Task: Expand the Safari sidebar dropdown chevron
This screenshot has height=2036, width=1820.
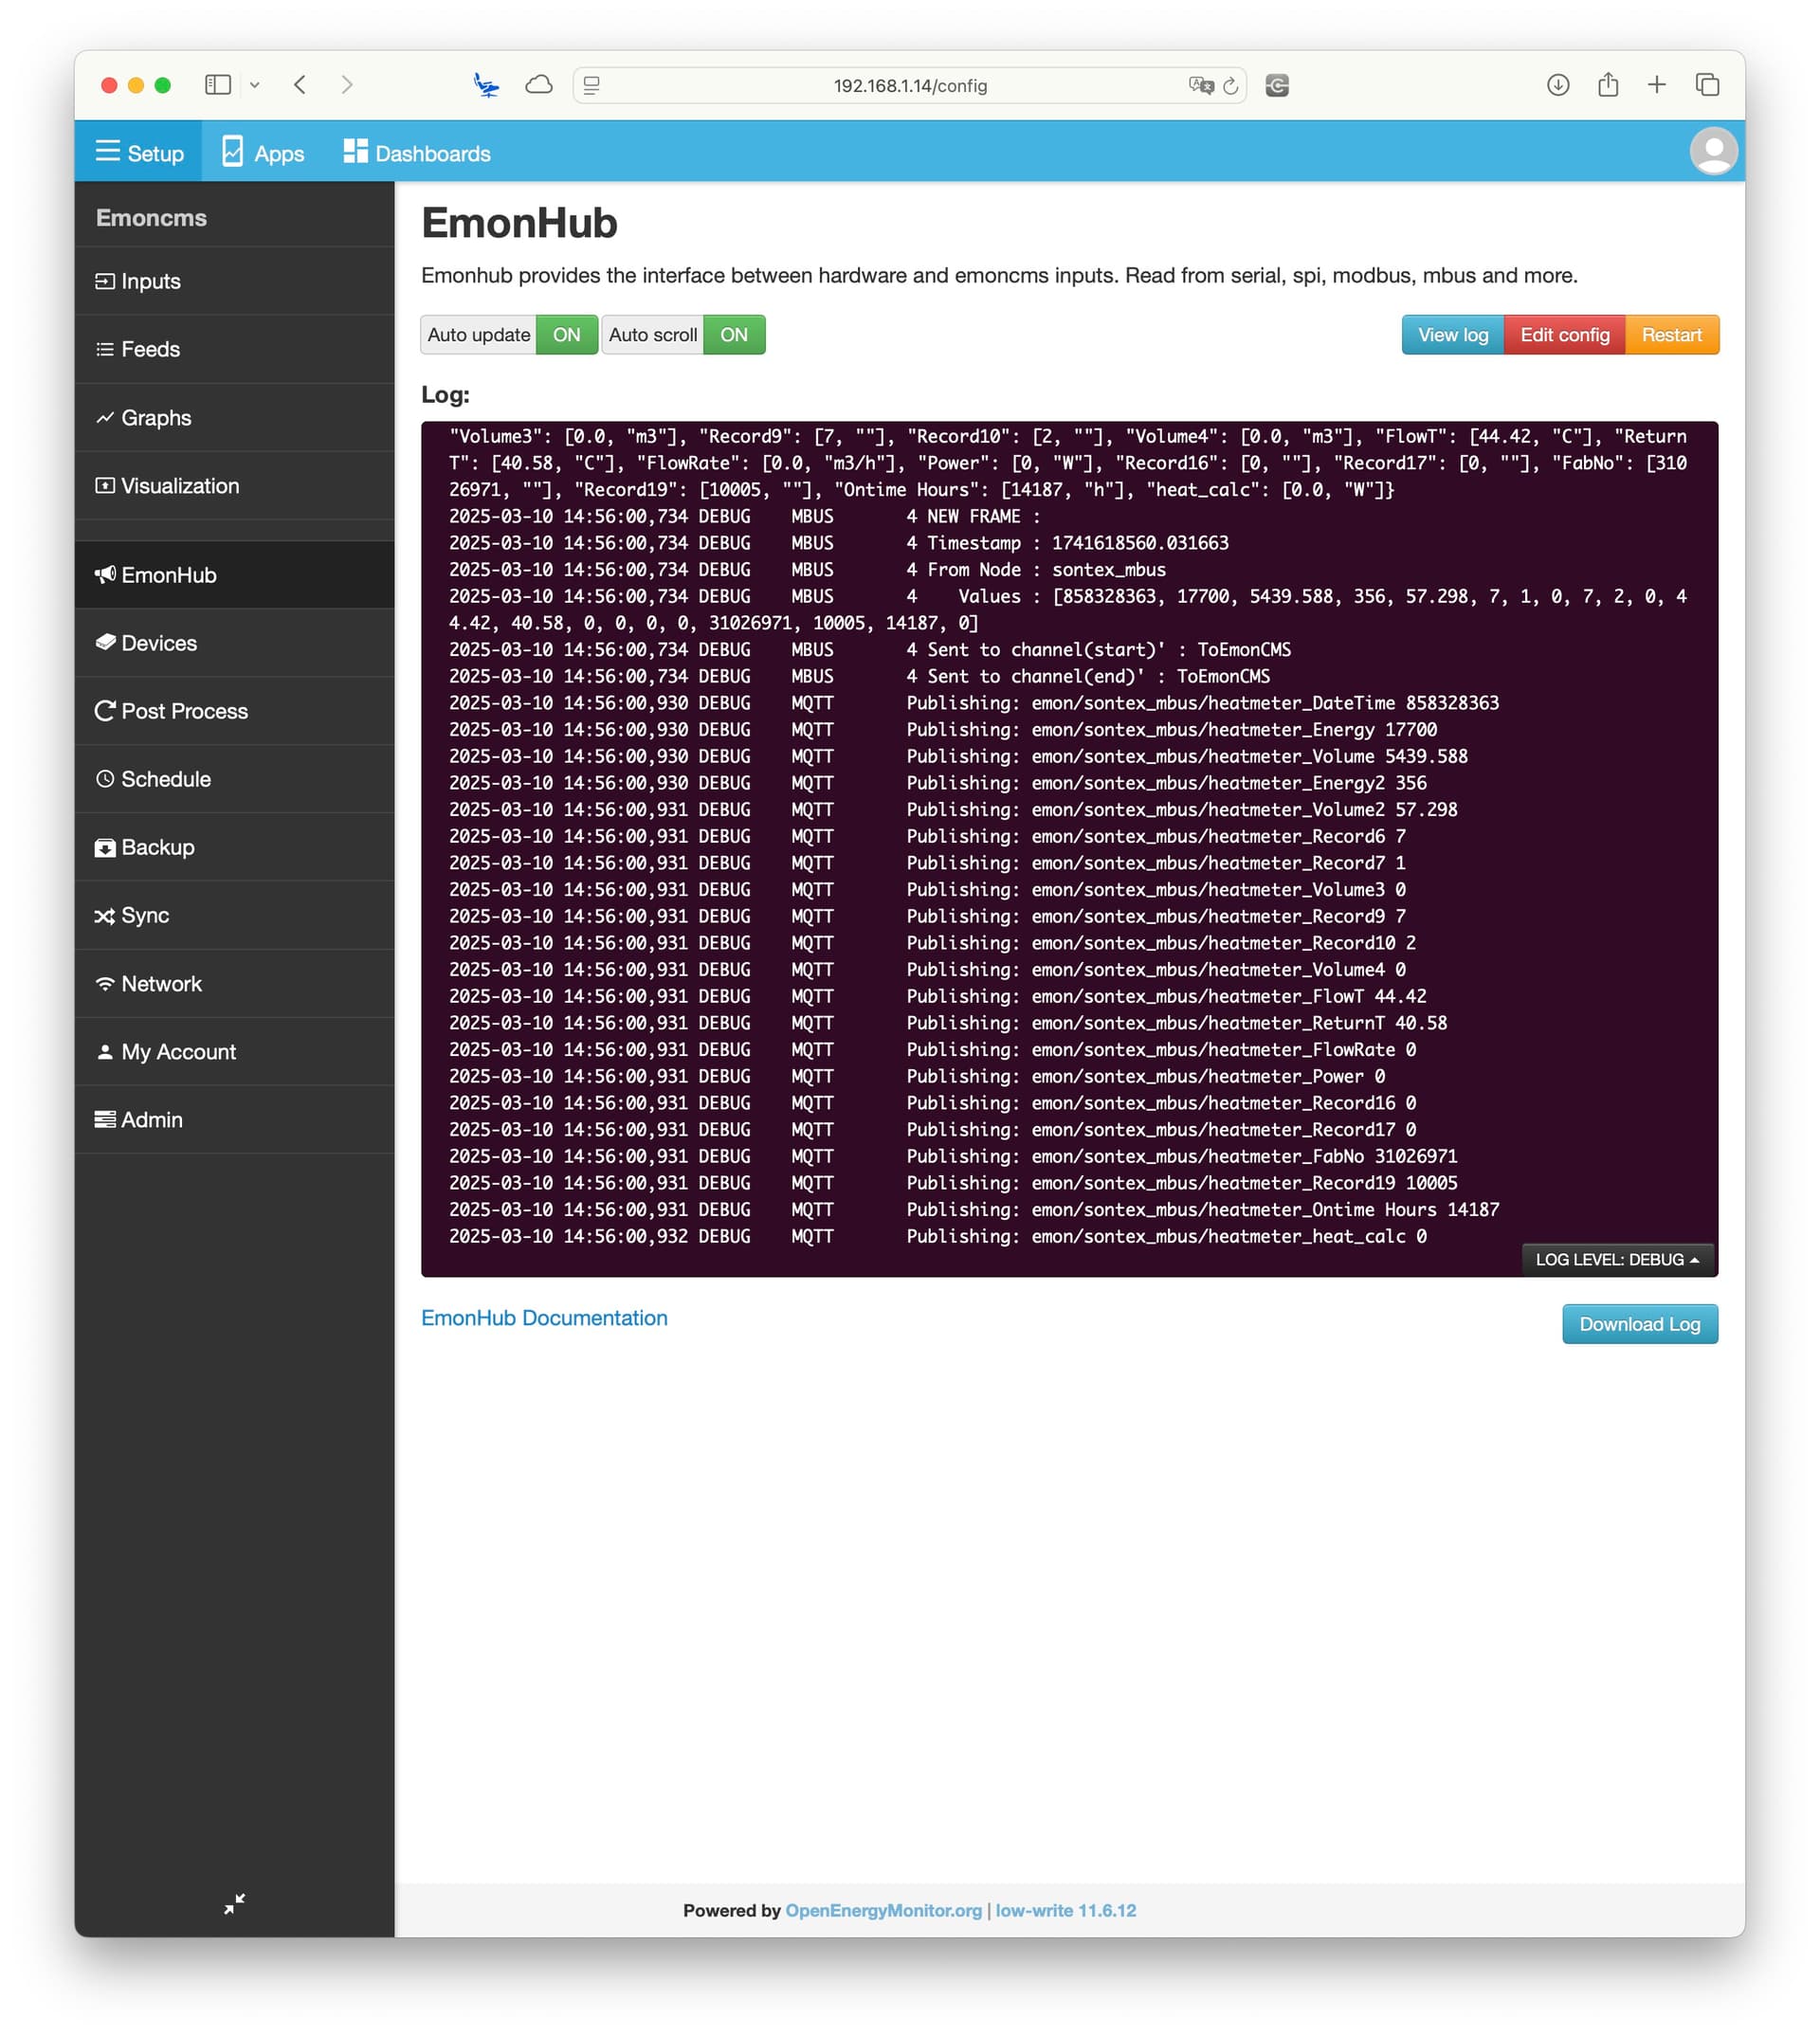Action: [x=255, y=85]
